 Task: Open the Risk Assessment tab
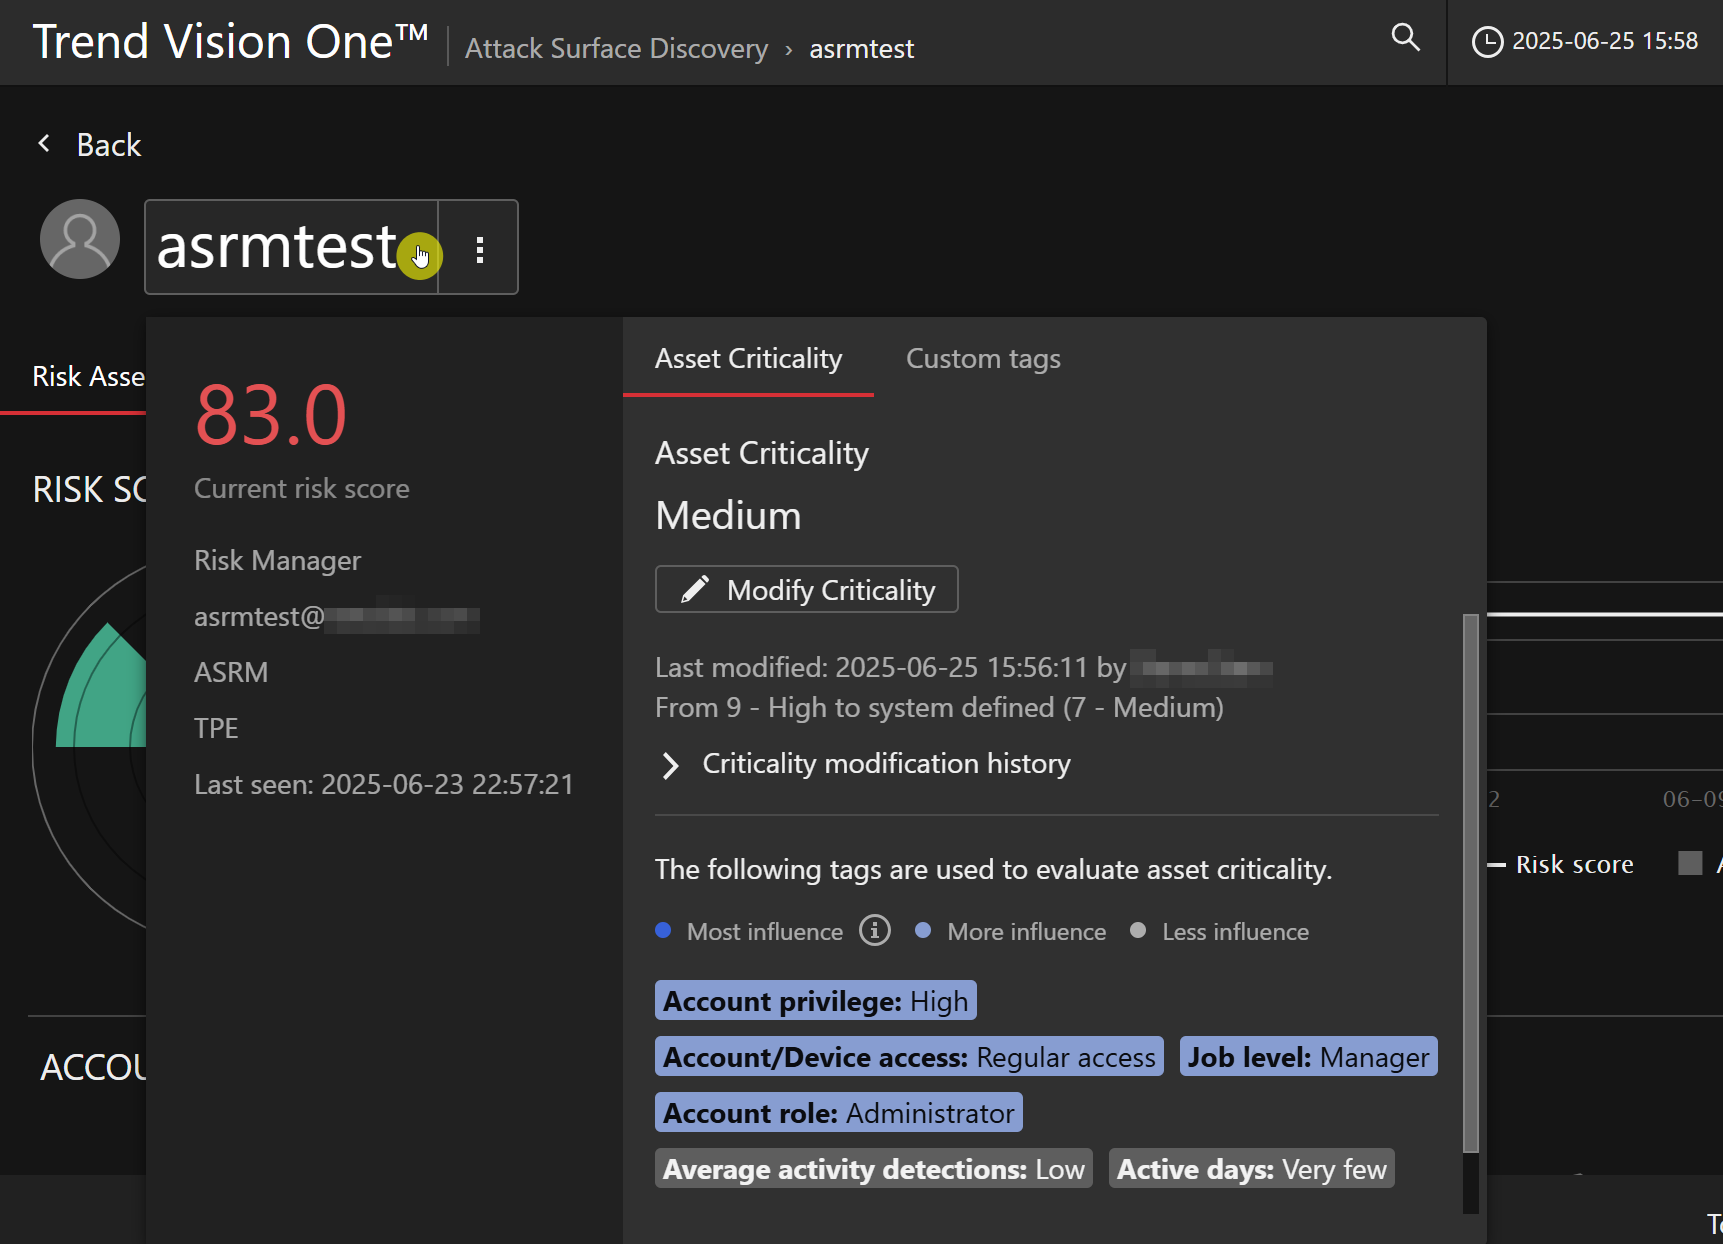[88, 377]
